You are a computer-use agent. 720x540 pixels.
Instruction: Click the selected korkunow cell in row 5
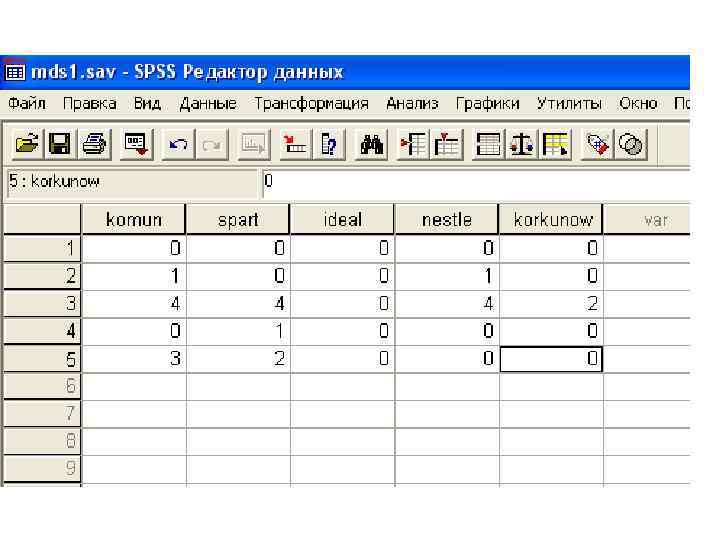pos(551,359)
